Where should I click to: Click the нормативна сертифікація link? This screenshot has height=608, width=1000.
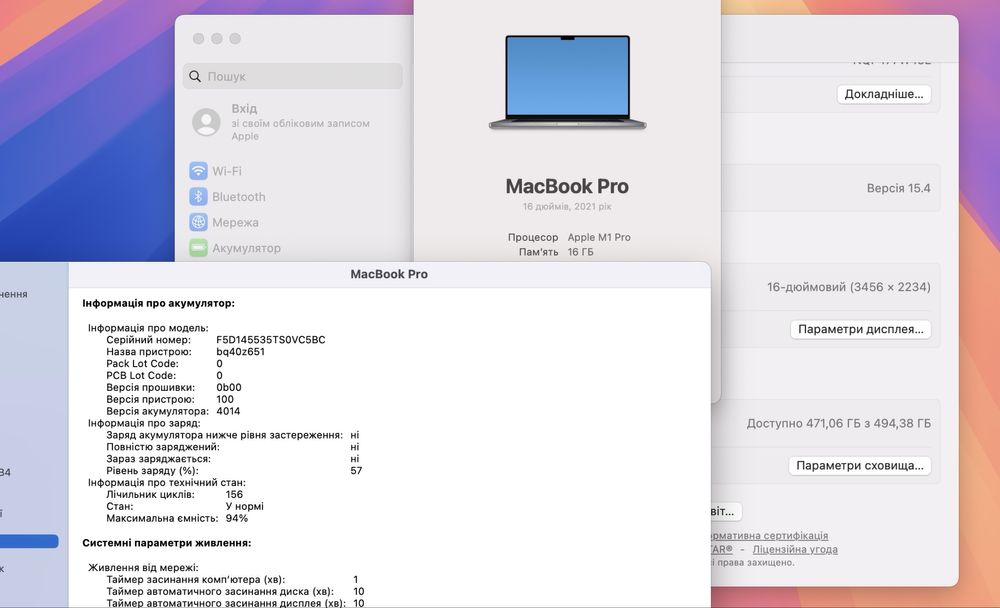[770, 535]
